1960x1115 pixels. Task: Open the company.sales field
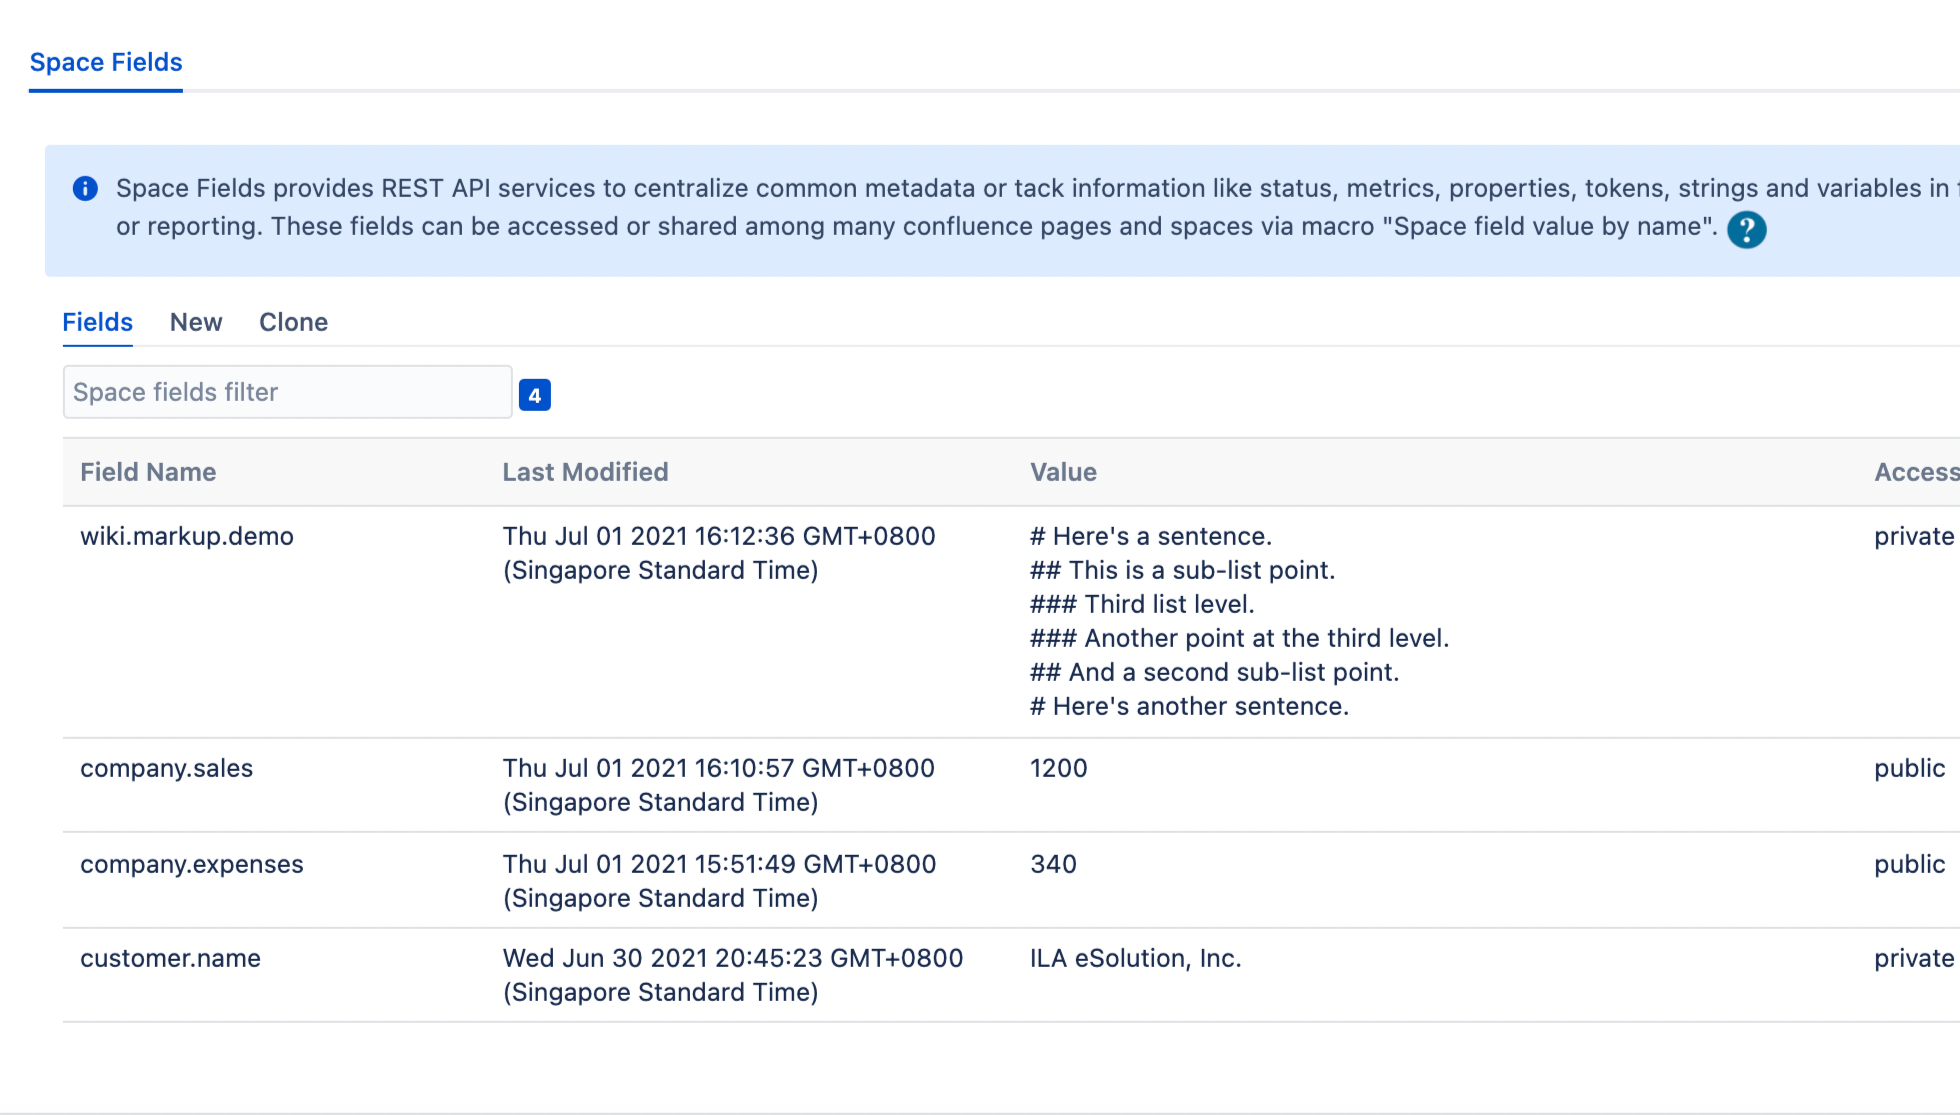click(166, 768)
